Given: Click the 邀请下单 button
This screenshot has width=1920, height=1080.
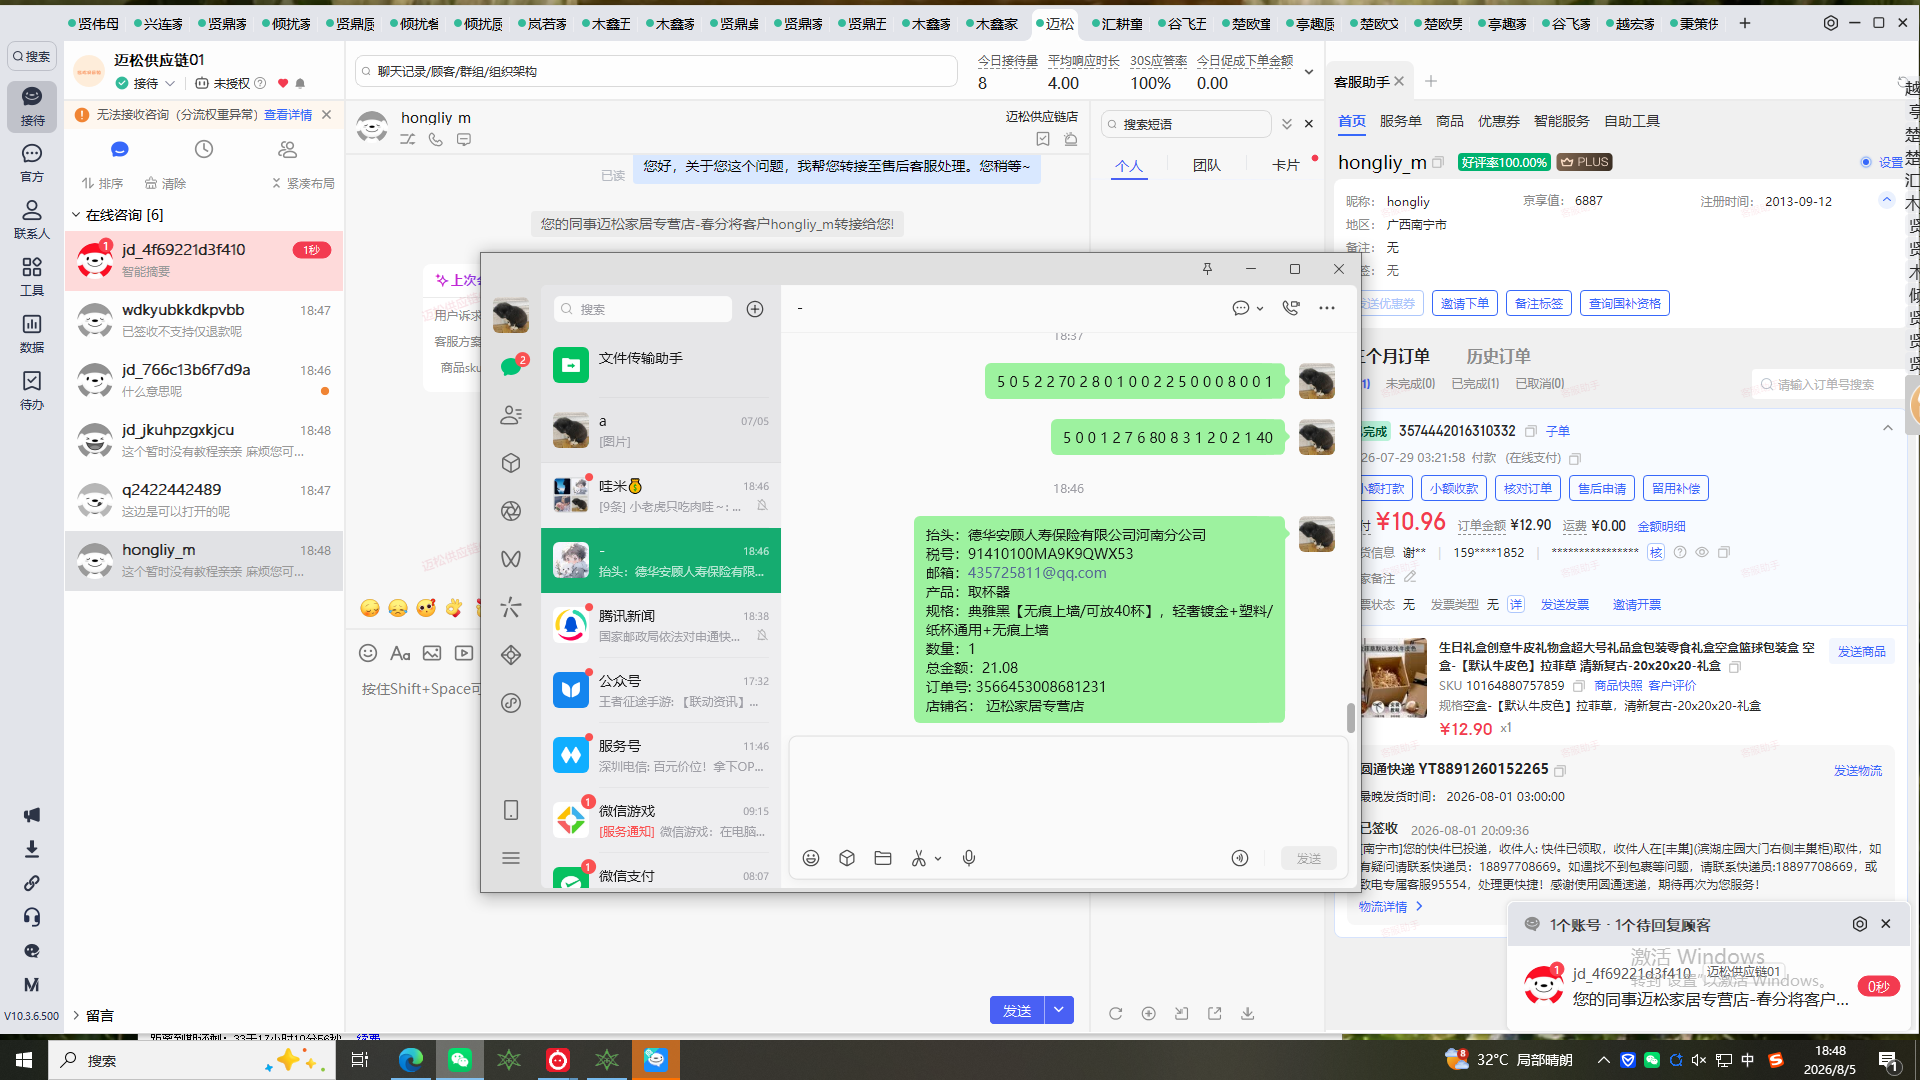Looking at the screenshot, I should point(1465,303).
